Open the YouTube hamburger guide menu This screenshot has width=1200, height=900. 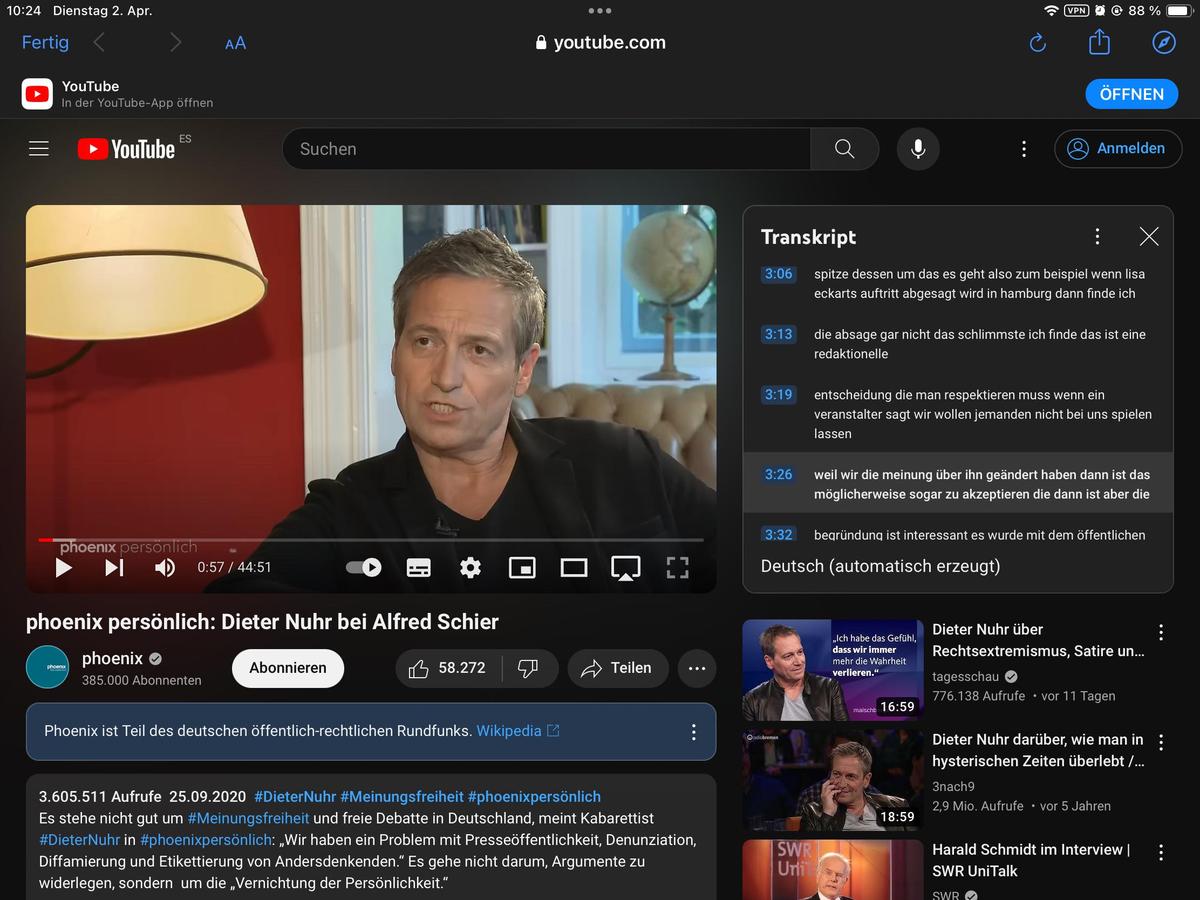click(x=39, y=149)
